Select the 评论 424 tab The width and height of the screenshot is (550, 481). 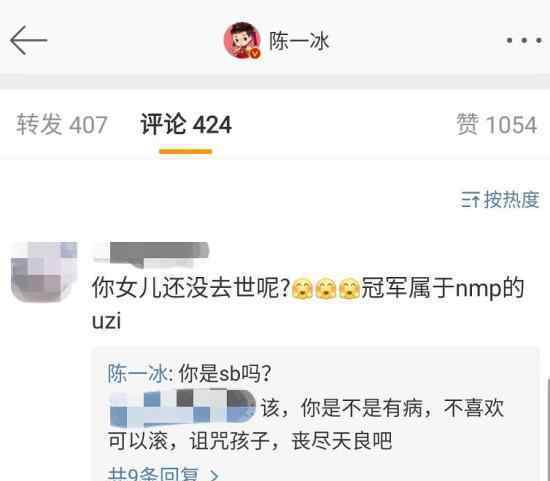186,125
